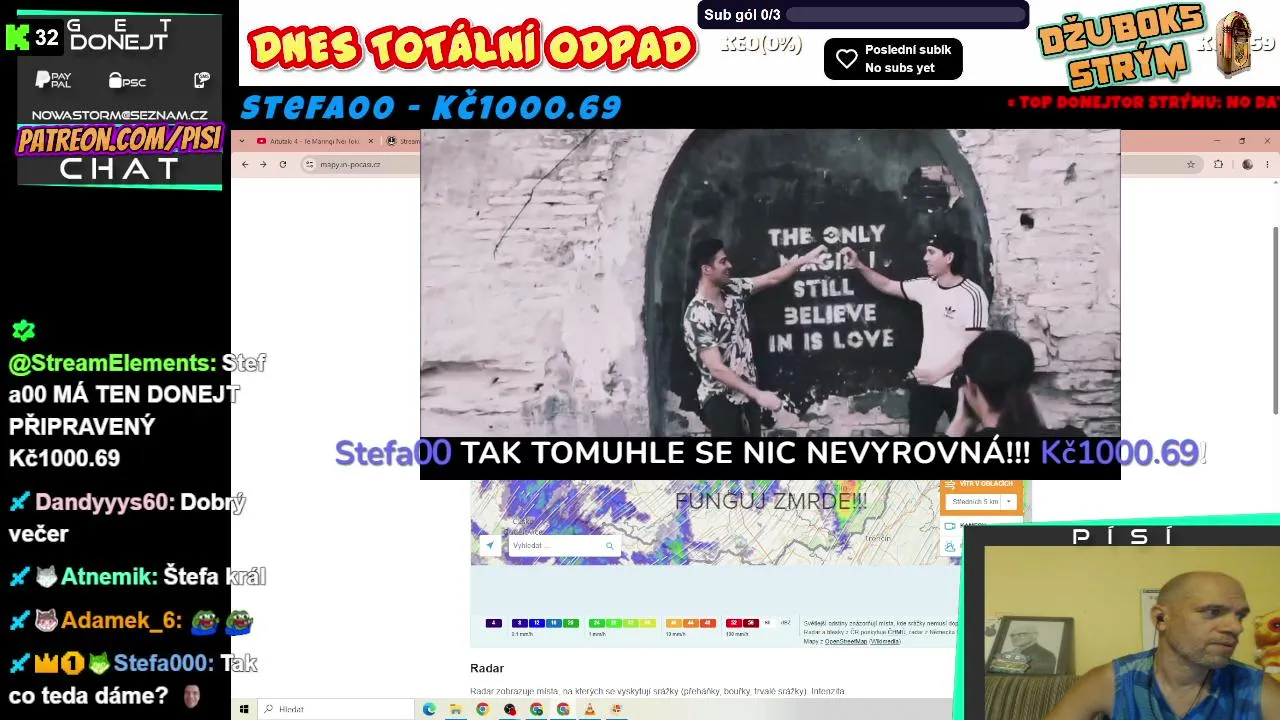Click the purple '4' radar legend swatch
Screen dimensions: 1280x720
coord(493,623)
